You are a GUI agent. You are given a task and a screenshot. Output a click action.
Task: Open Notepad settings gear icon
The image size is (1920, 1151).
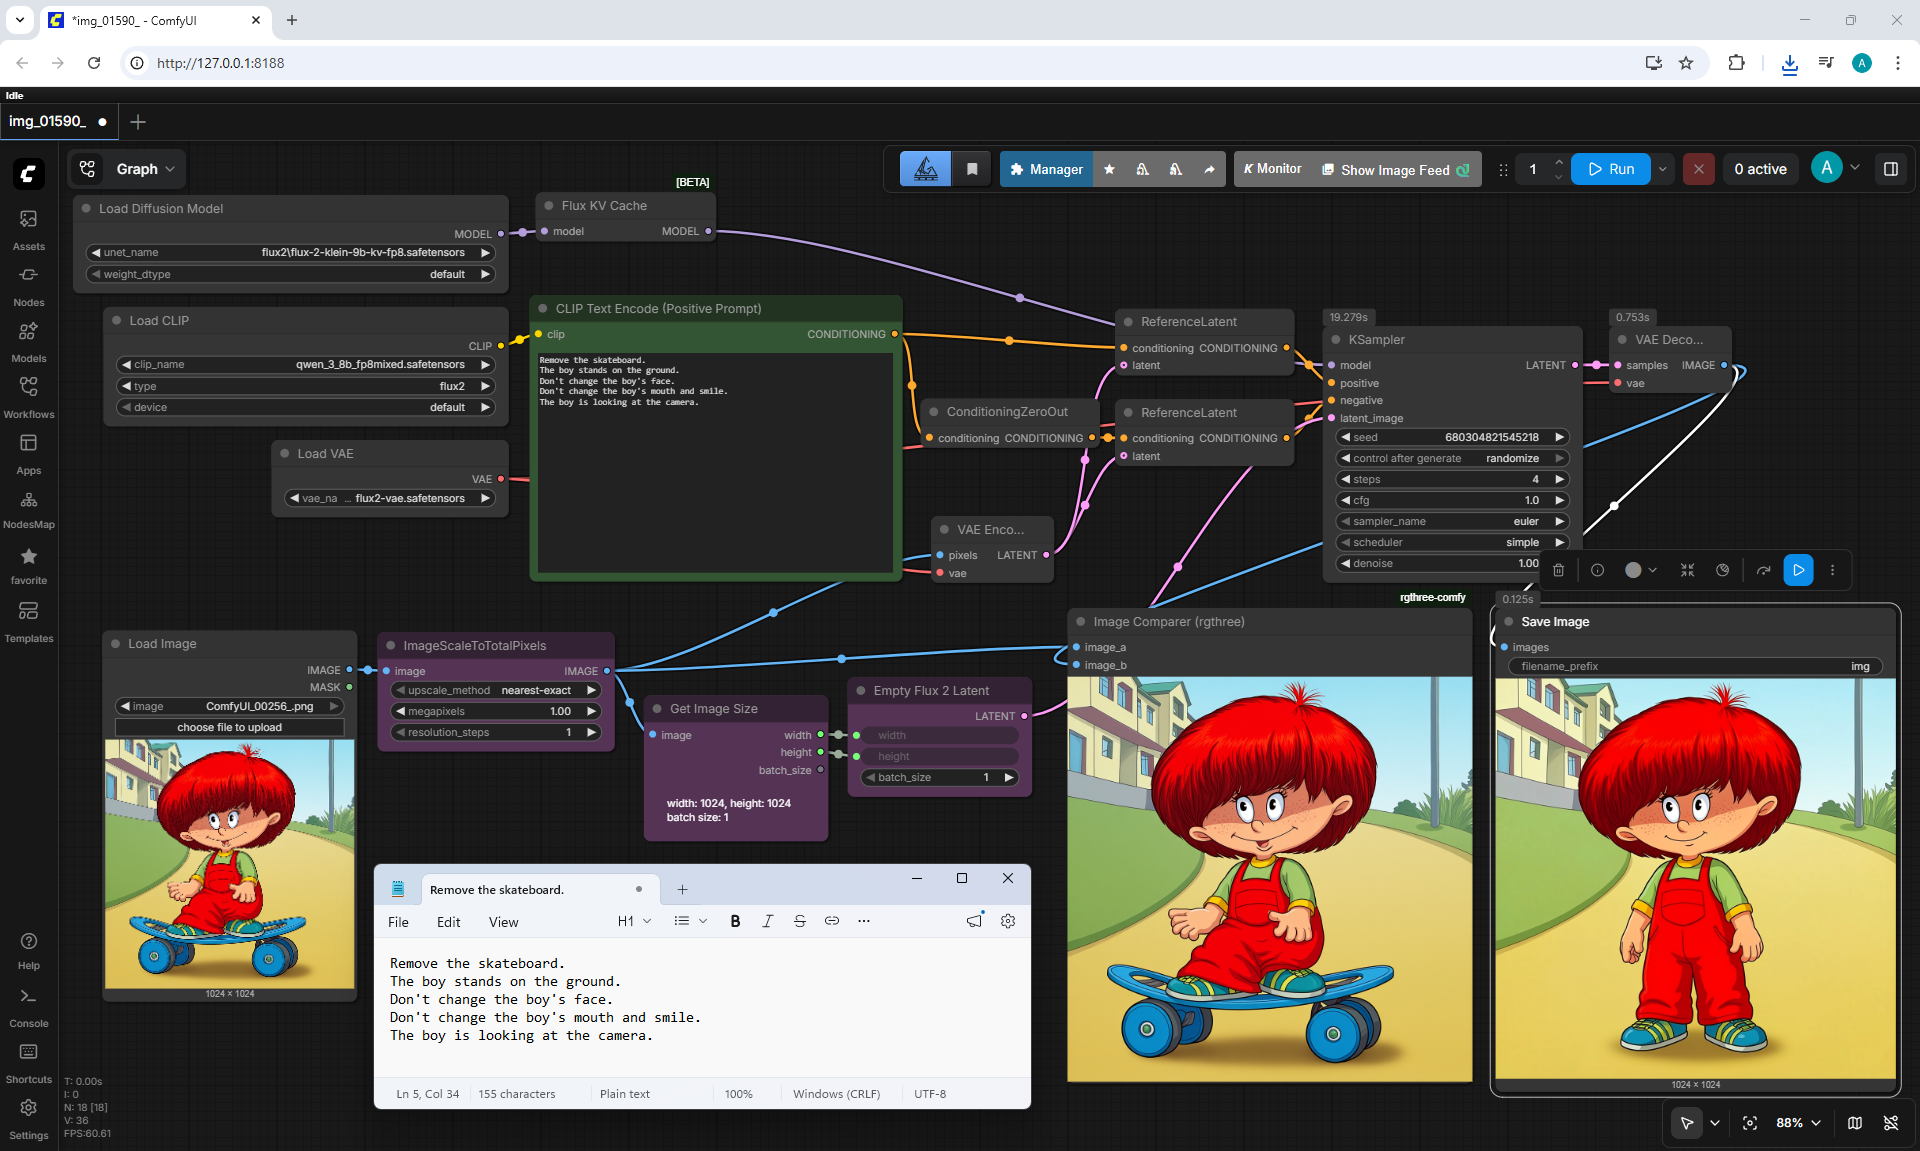(x=1008, y=921)
